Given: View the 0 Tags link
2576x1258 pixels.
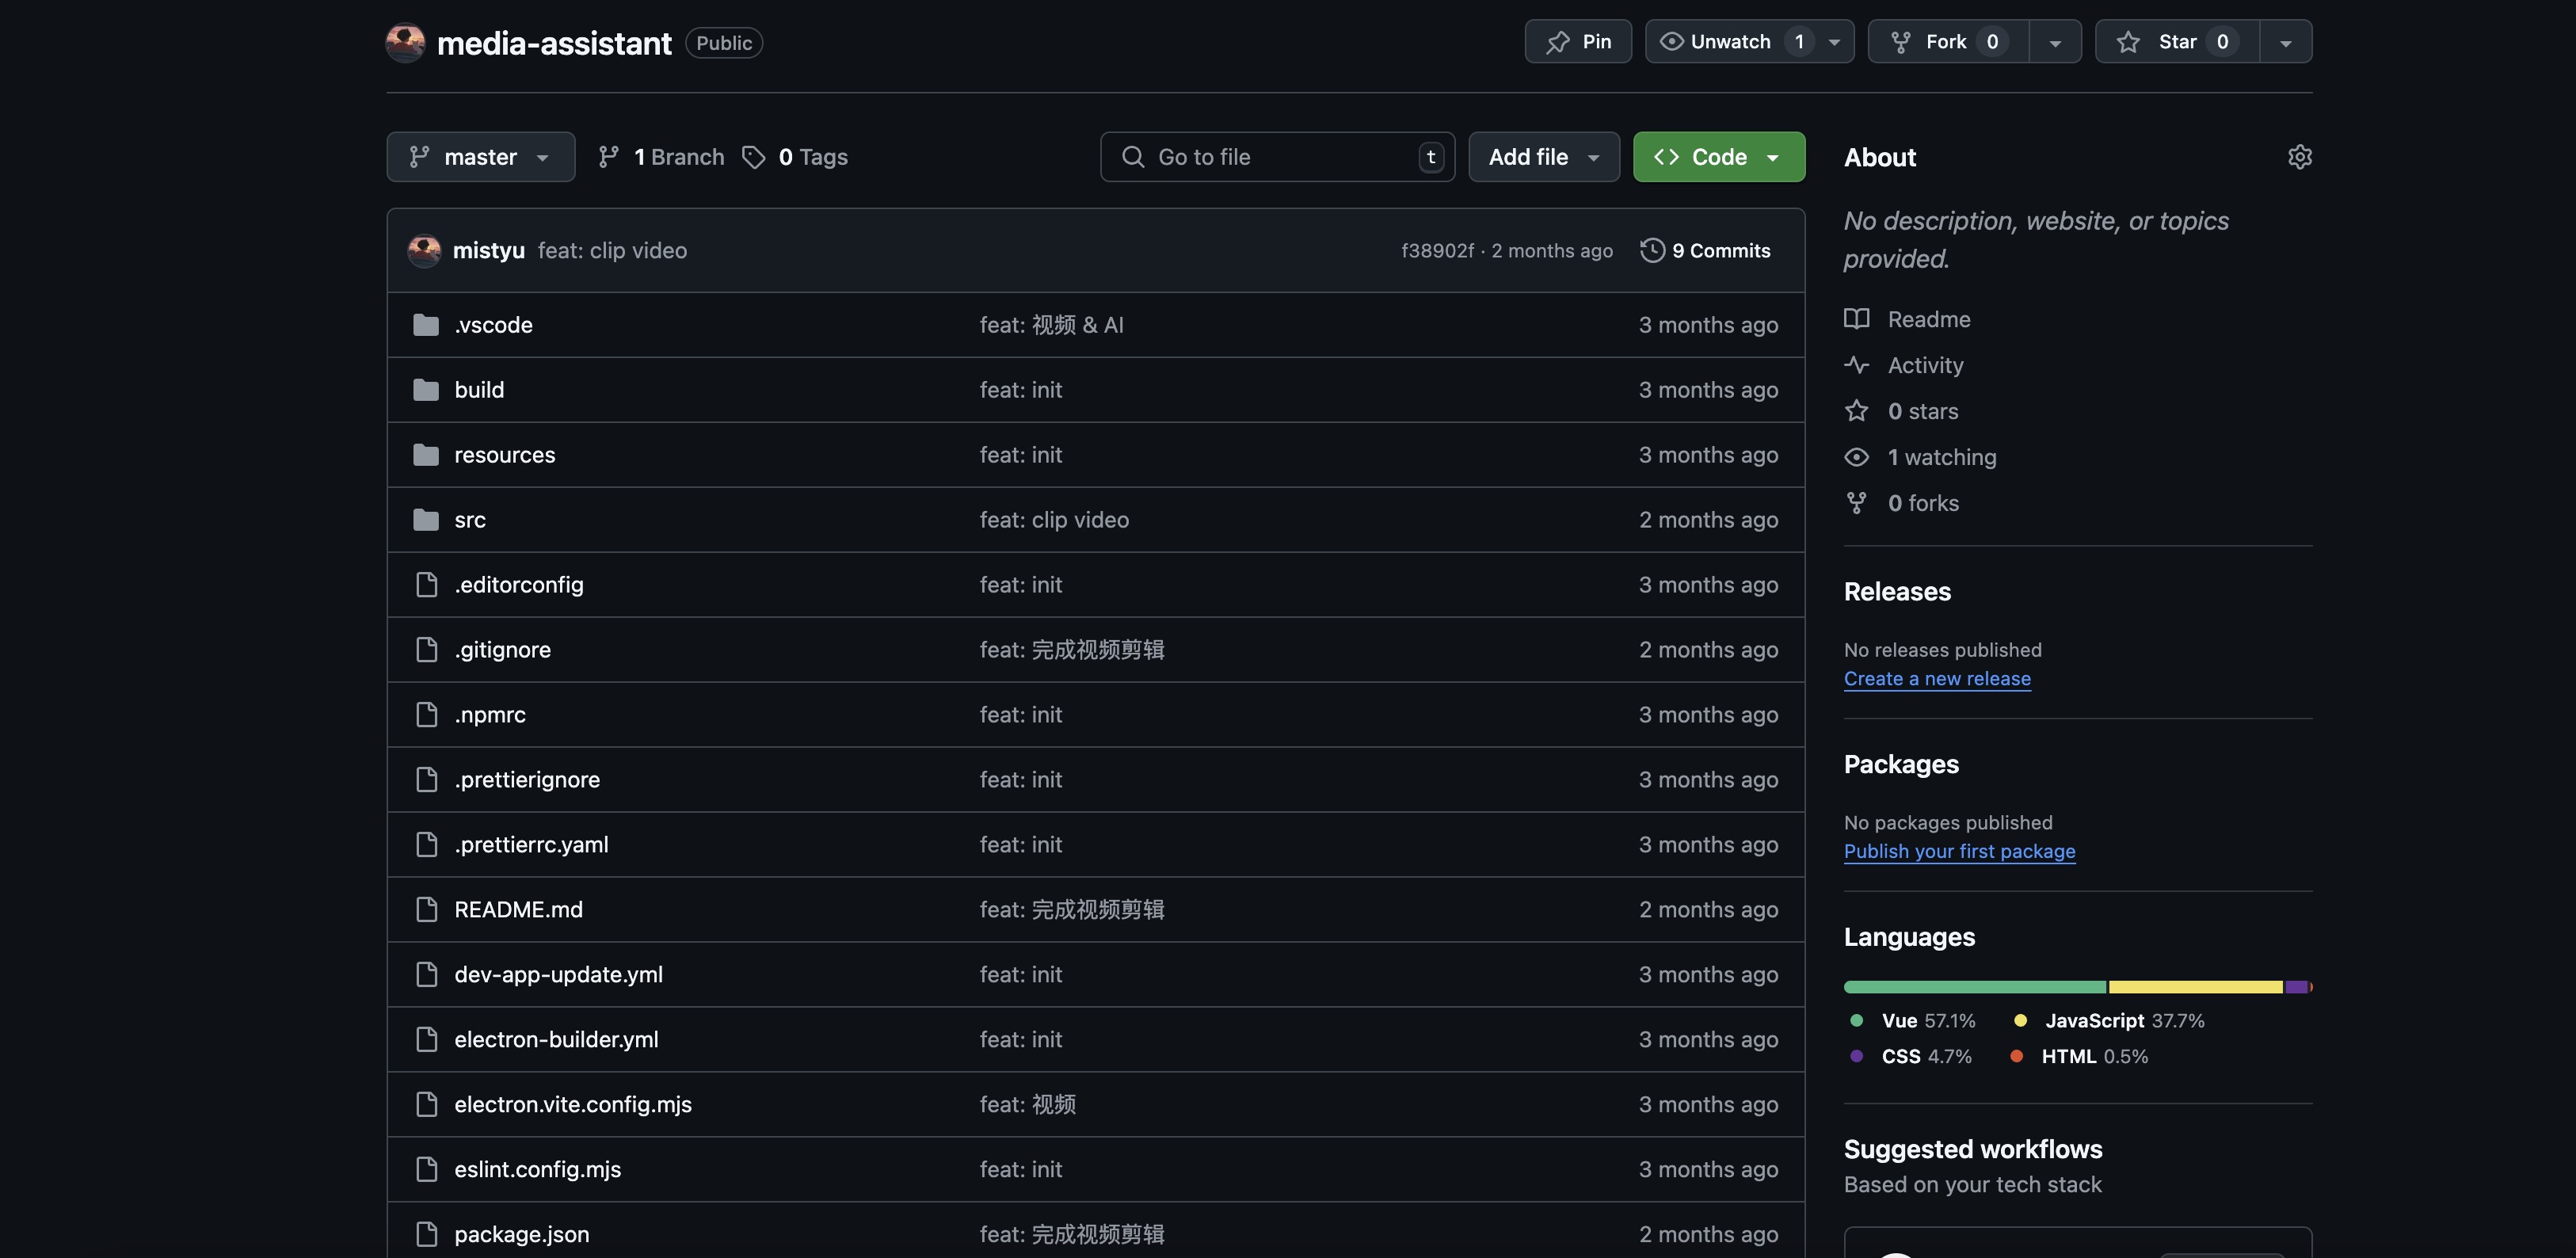Looking at the screenshot, I should [x=795, y=157].
